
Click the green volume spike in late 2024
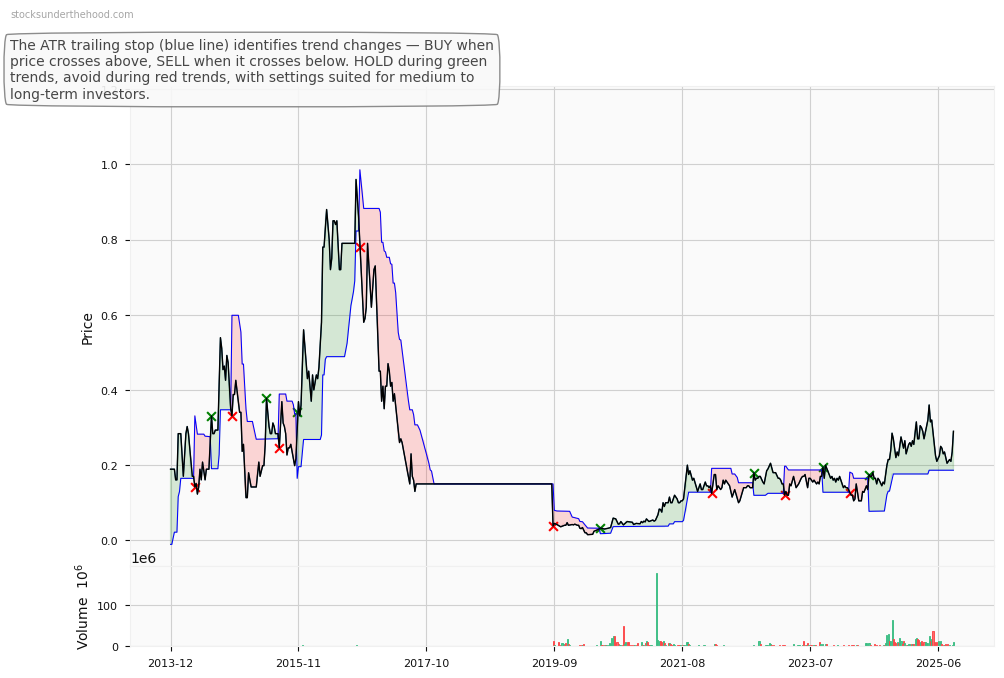click(893, 633)
